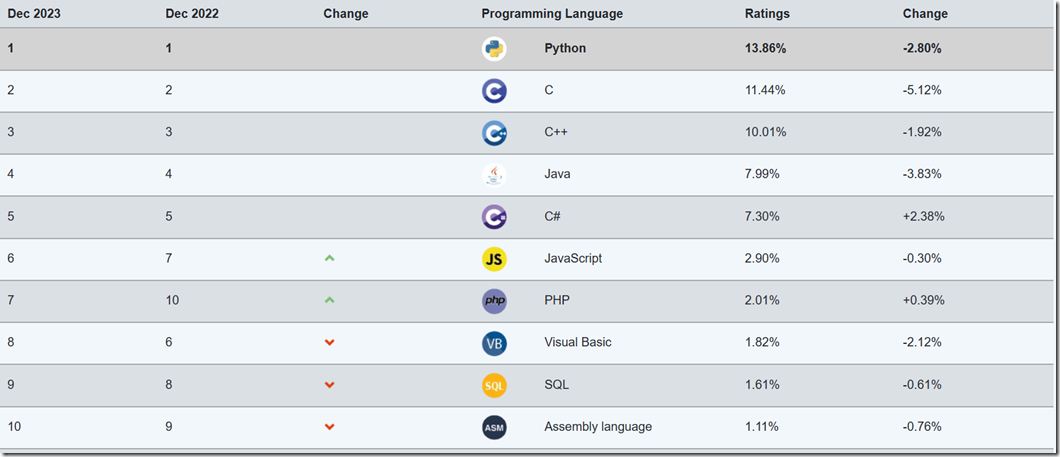Click the Java logo icon
This screenshot has height=457, width=1060.
(494, 174)
